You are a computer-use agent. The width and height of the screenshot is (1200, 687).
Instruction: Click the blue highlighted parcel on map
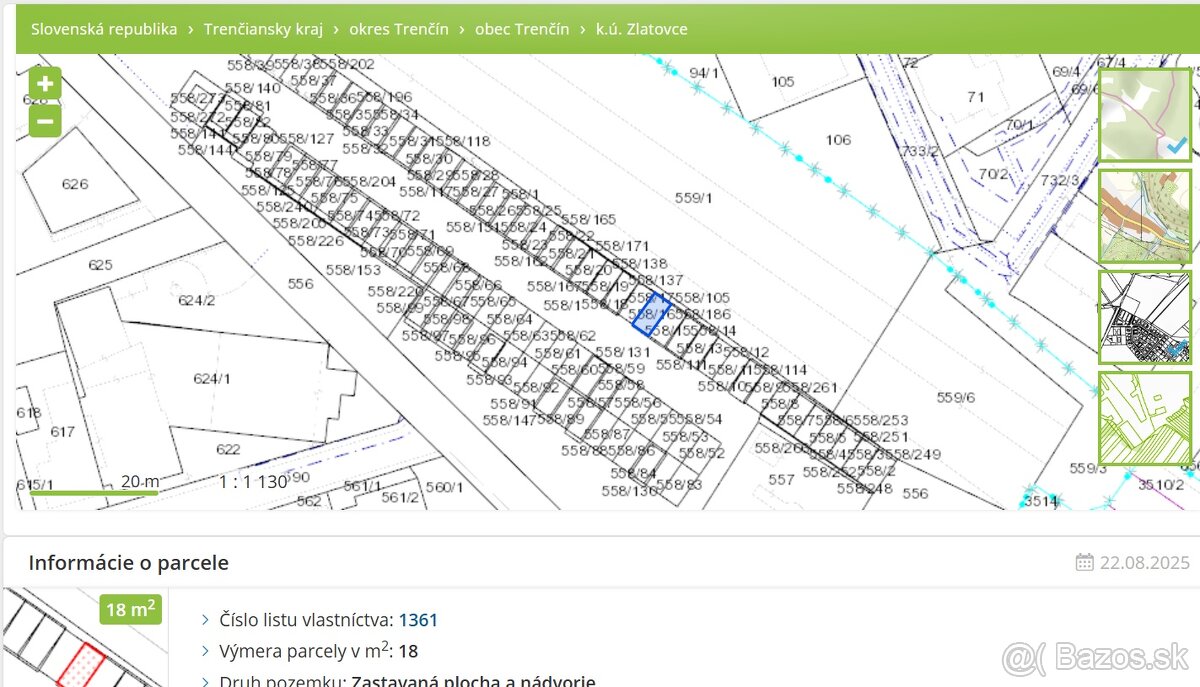pos(651,314)
